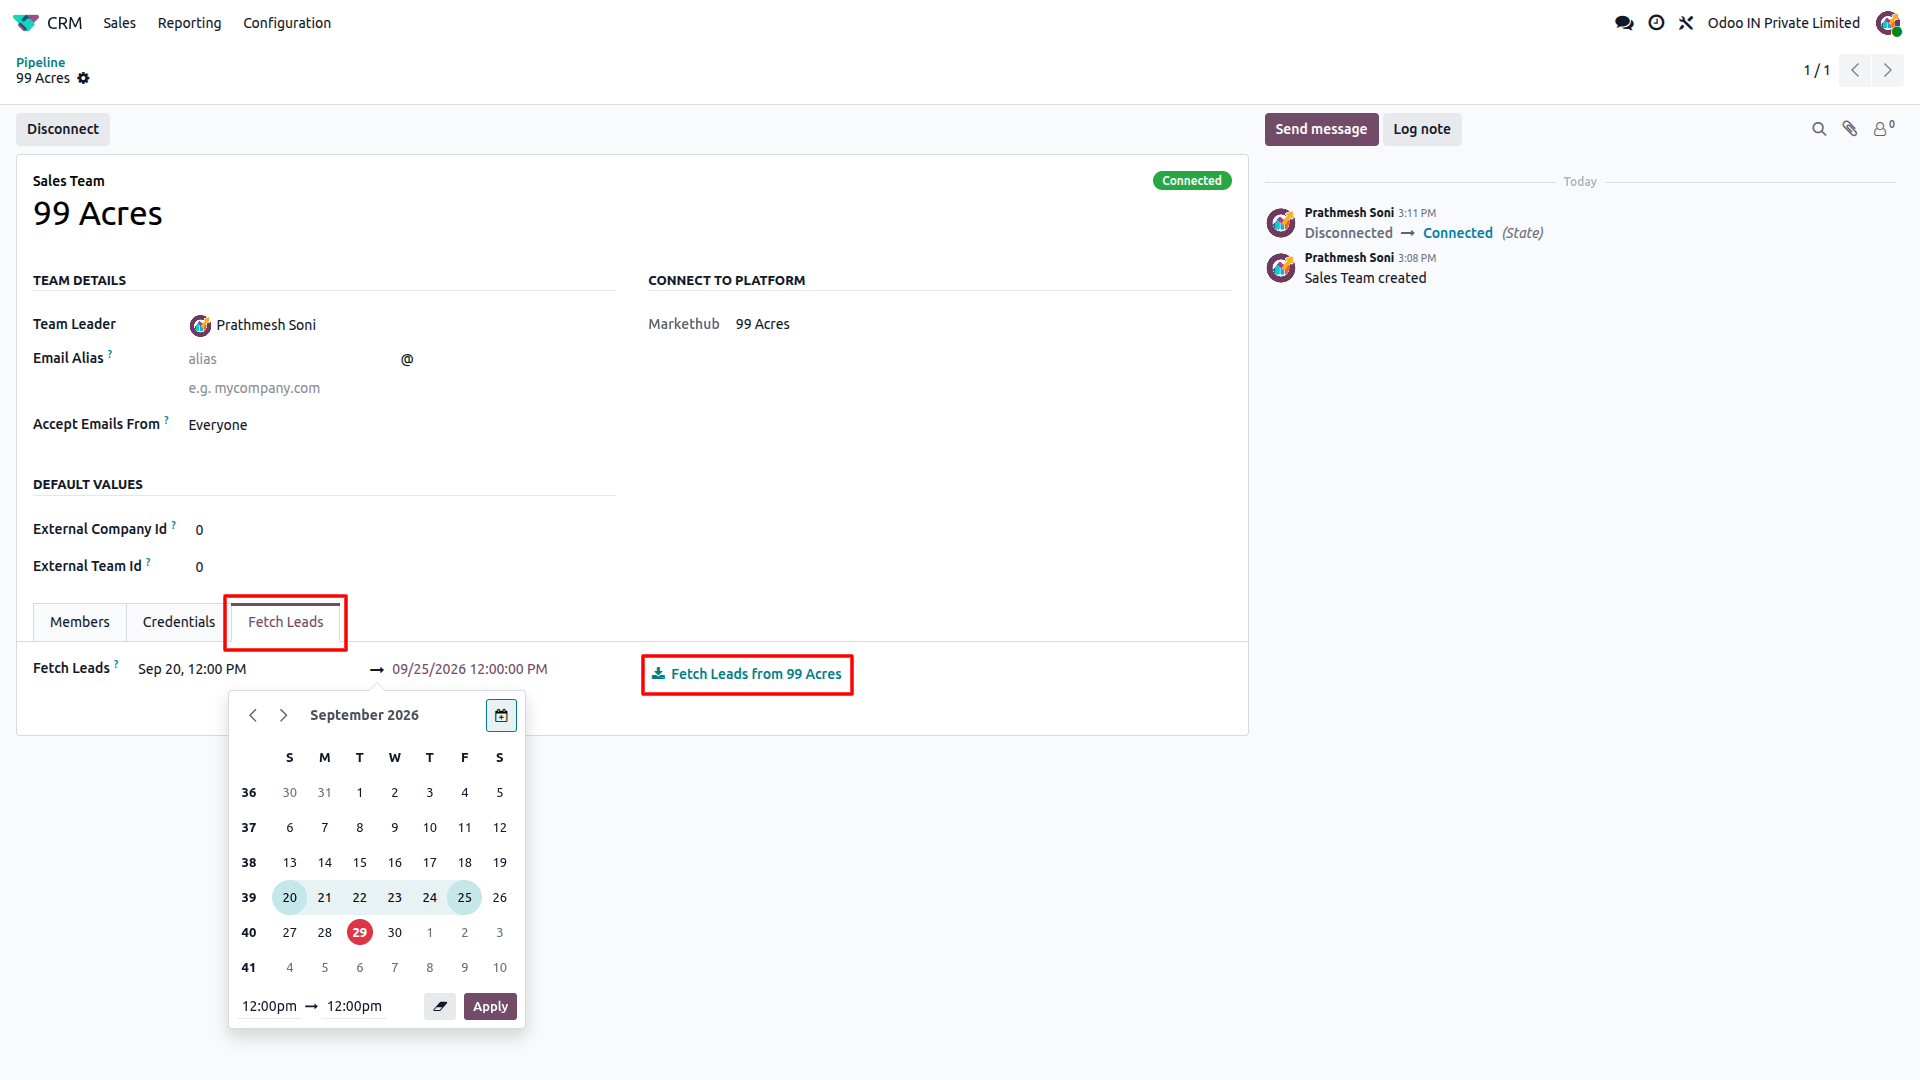Viewport: 1920px width, 1080px height.
Task: Open the user avatar menu
Action: click(x=1888, y=22)
